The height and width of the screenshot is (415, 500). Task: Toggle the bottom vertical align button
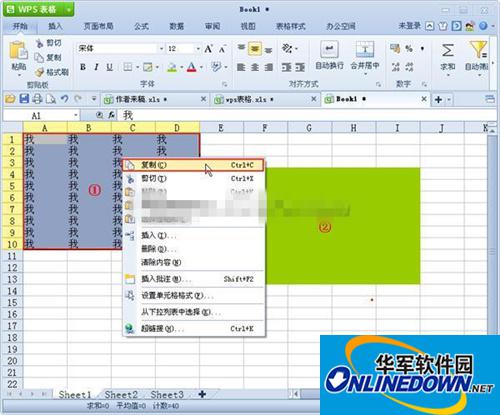pyautogui.click(x=268, y=50)
